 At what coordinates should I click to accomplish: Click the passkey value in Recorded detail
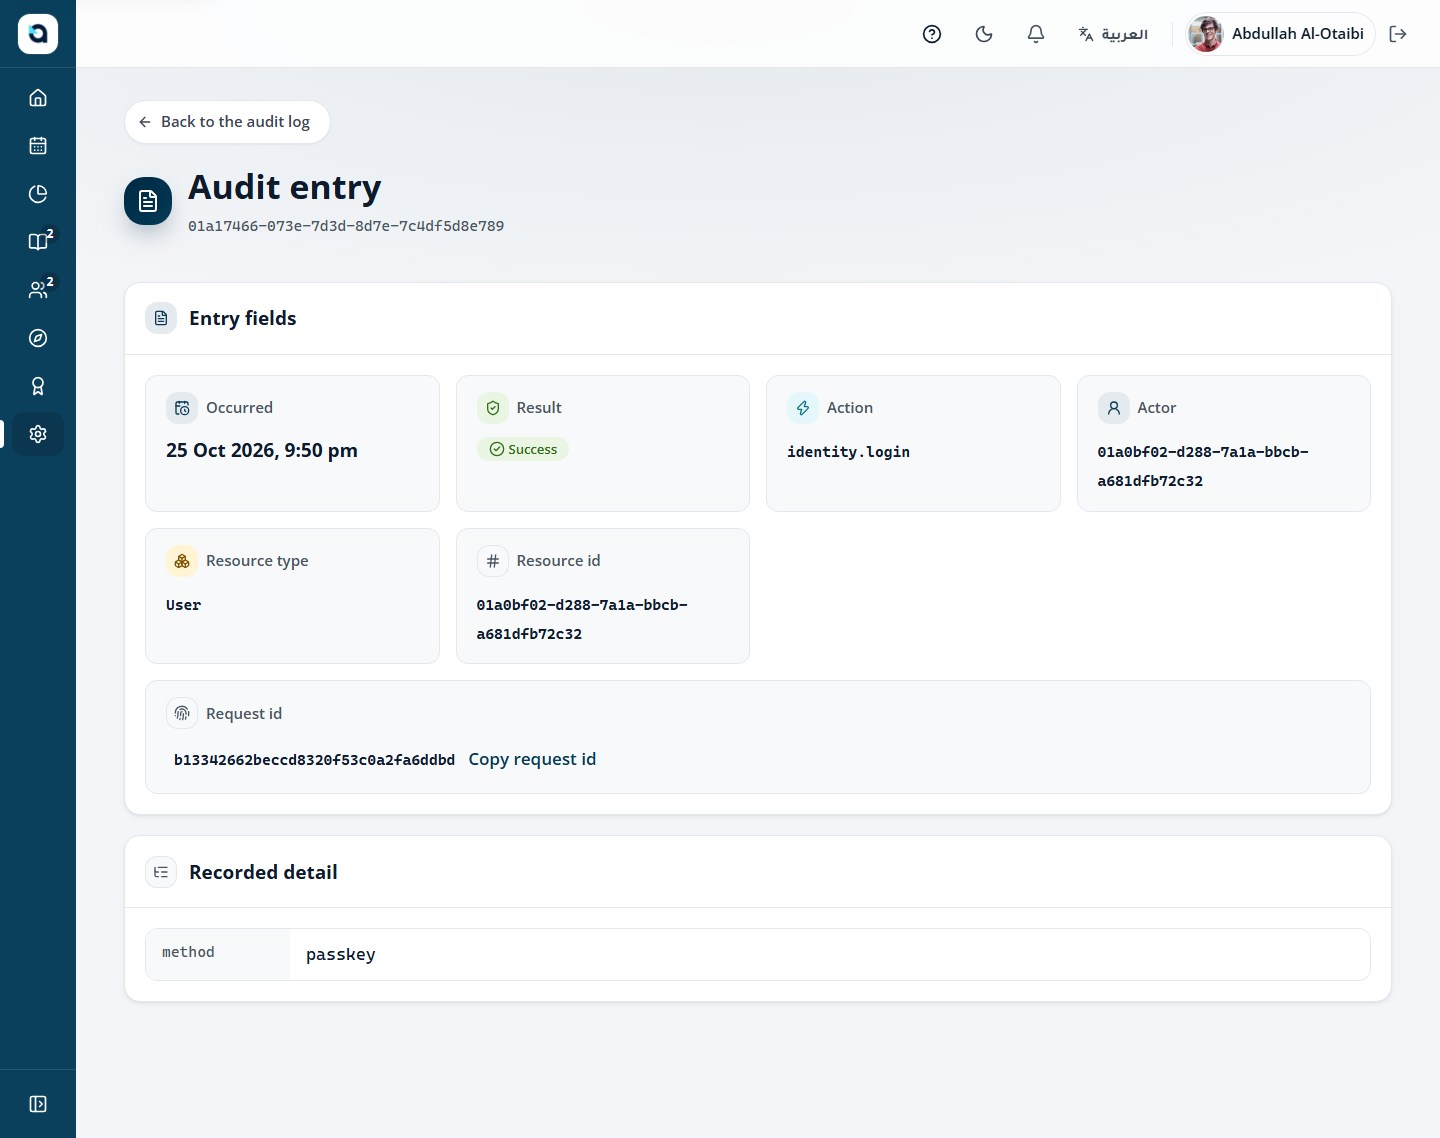click(341, 955)
